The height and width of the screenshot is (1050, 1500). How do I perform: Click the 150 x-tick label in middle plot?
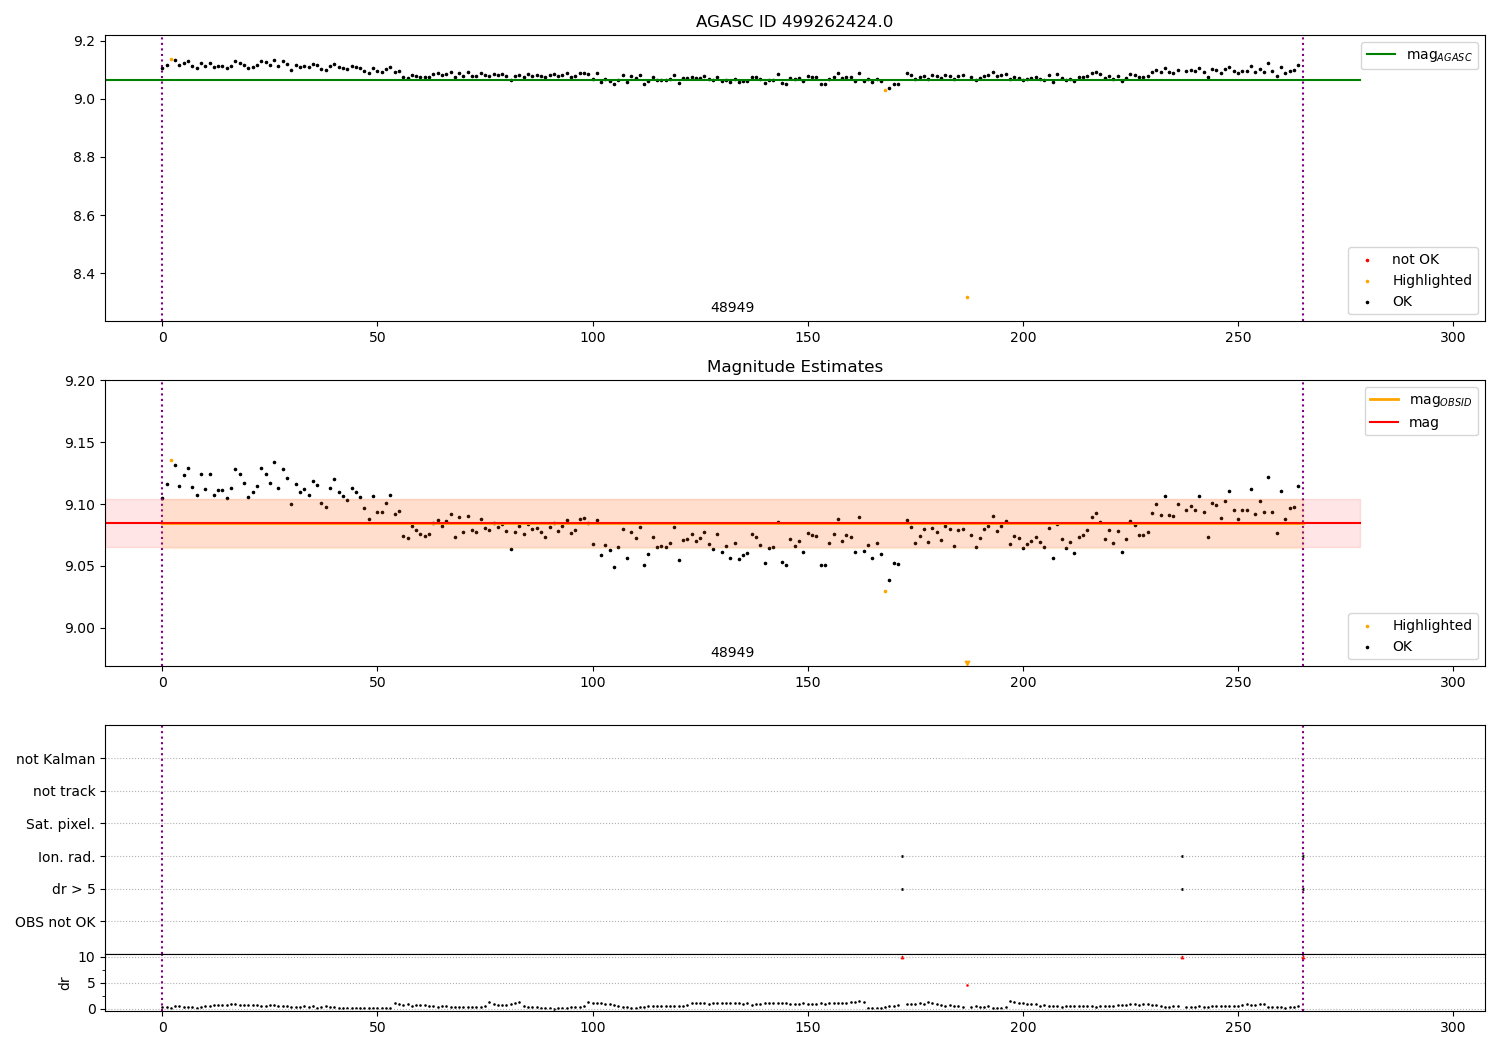point(807,682)
